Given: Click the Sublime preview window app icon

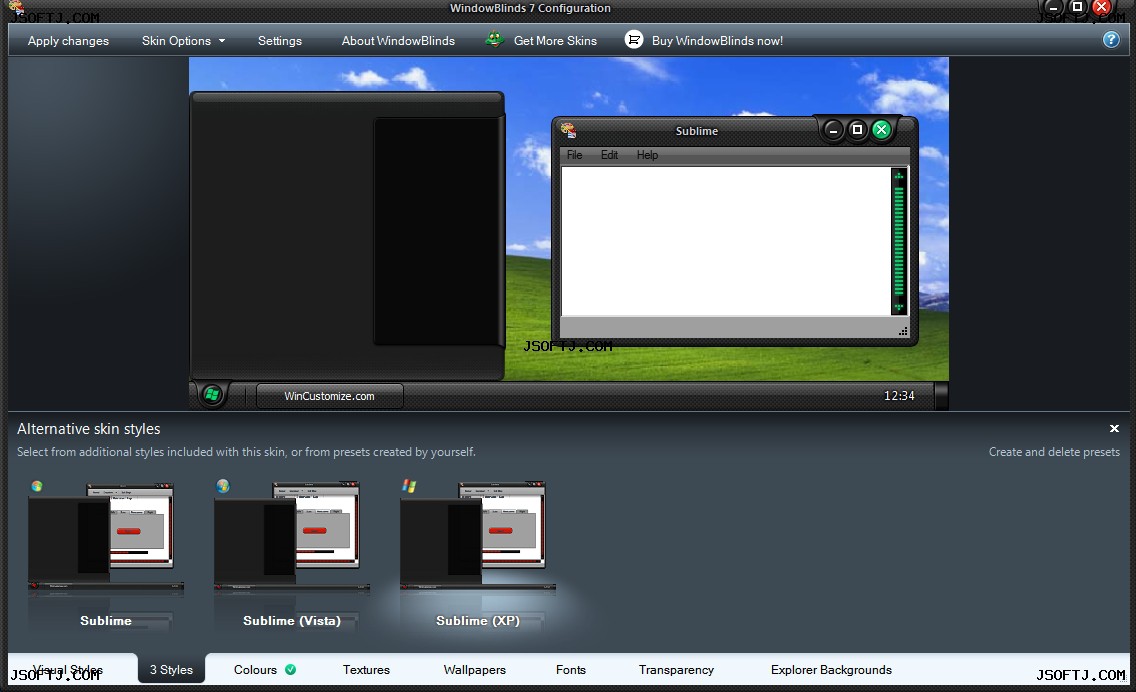Looking at the screenshot, I should pos(569,130).
